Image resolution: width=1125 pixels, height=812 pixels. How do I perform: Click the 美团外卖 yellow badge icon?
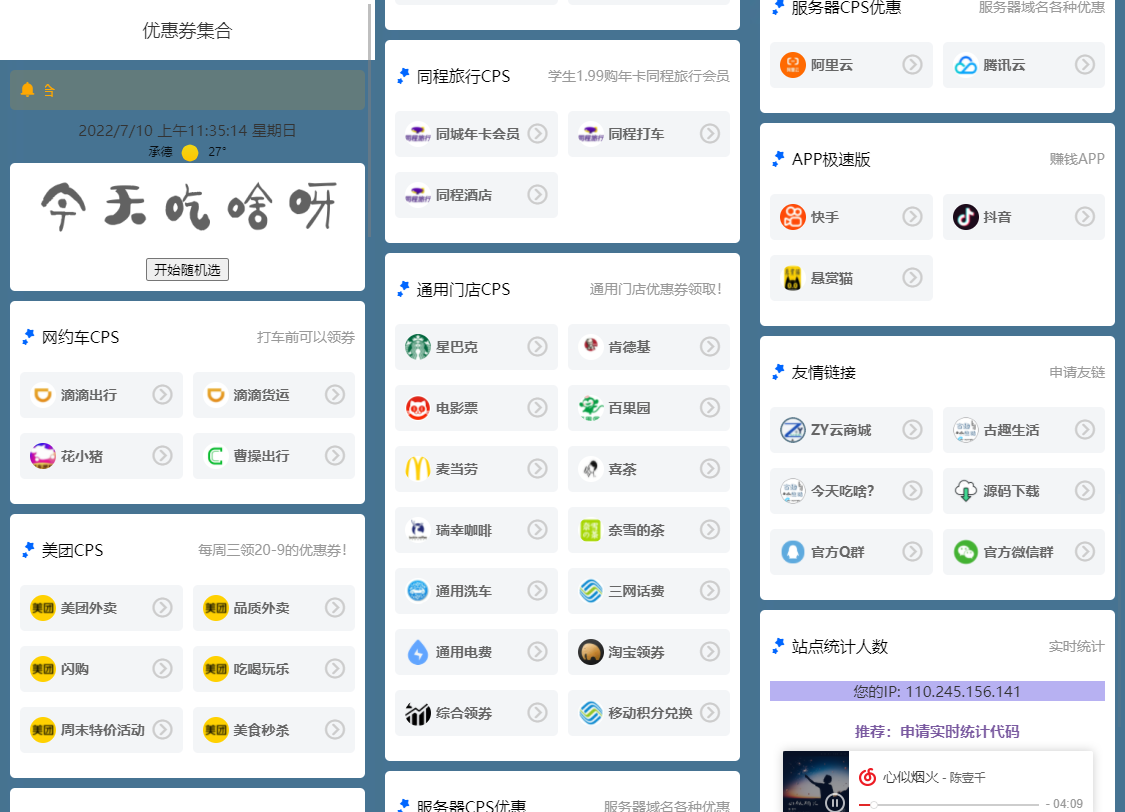(x=43, y=608)
